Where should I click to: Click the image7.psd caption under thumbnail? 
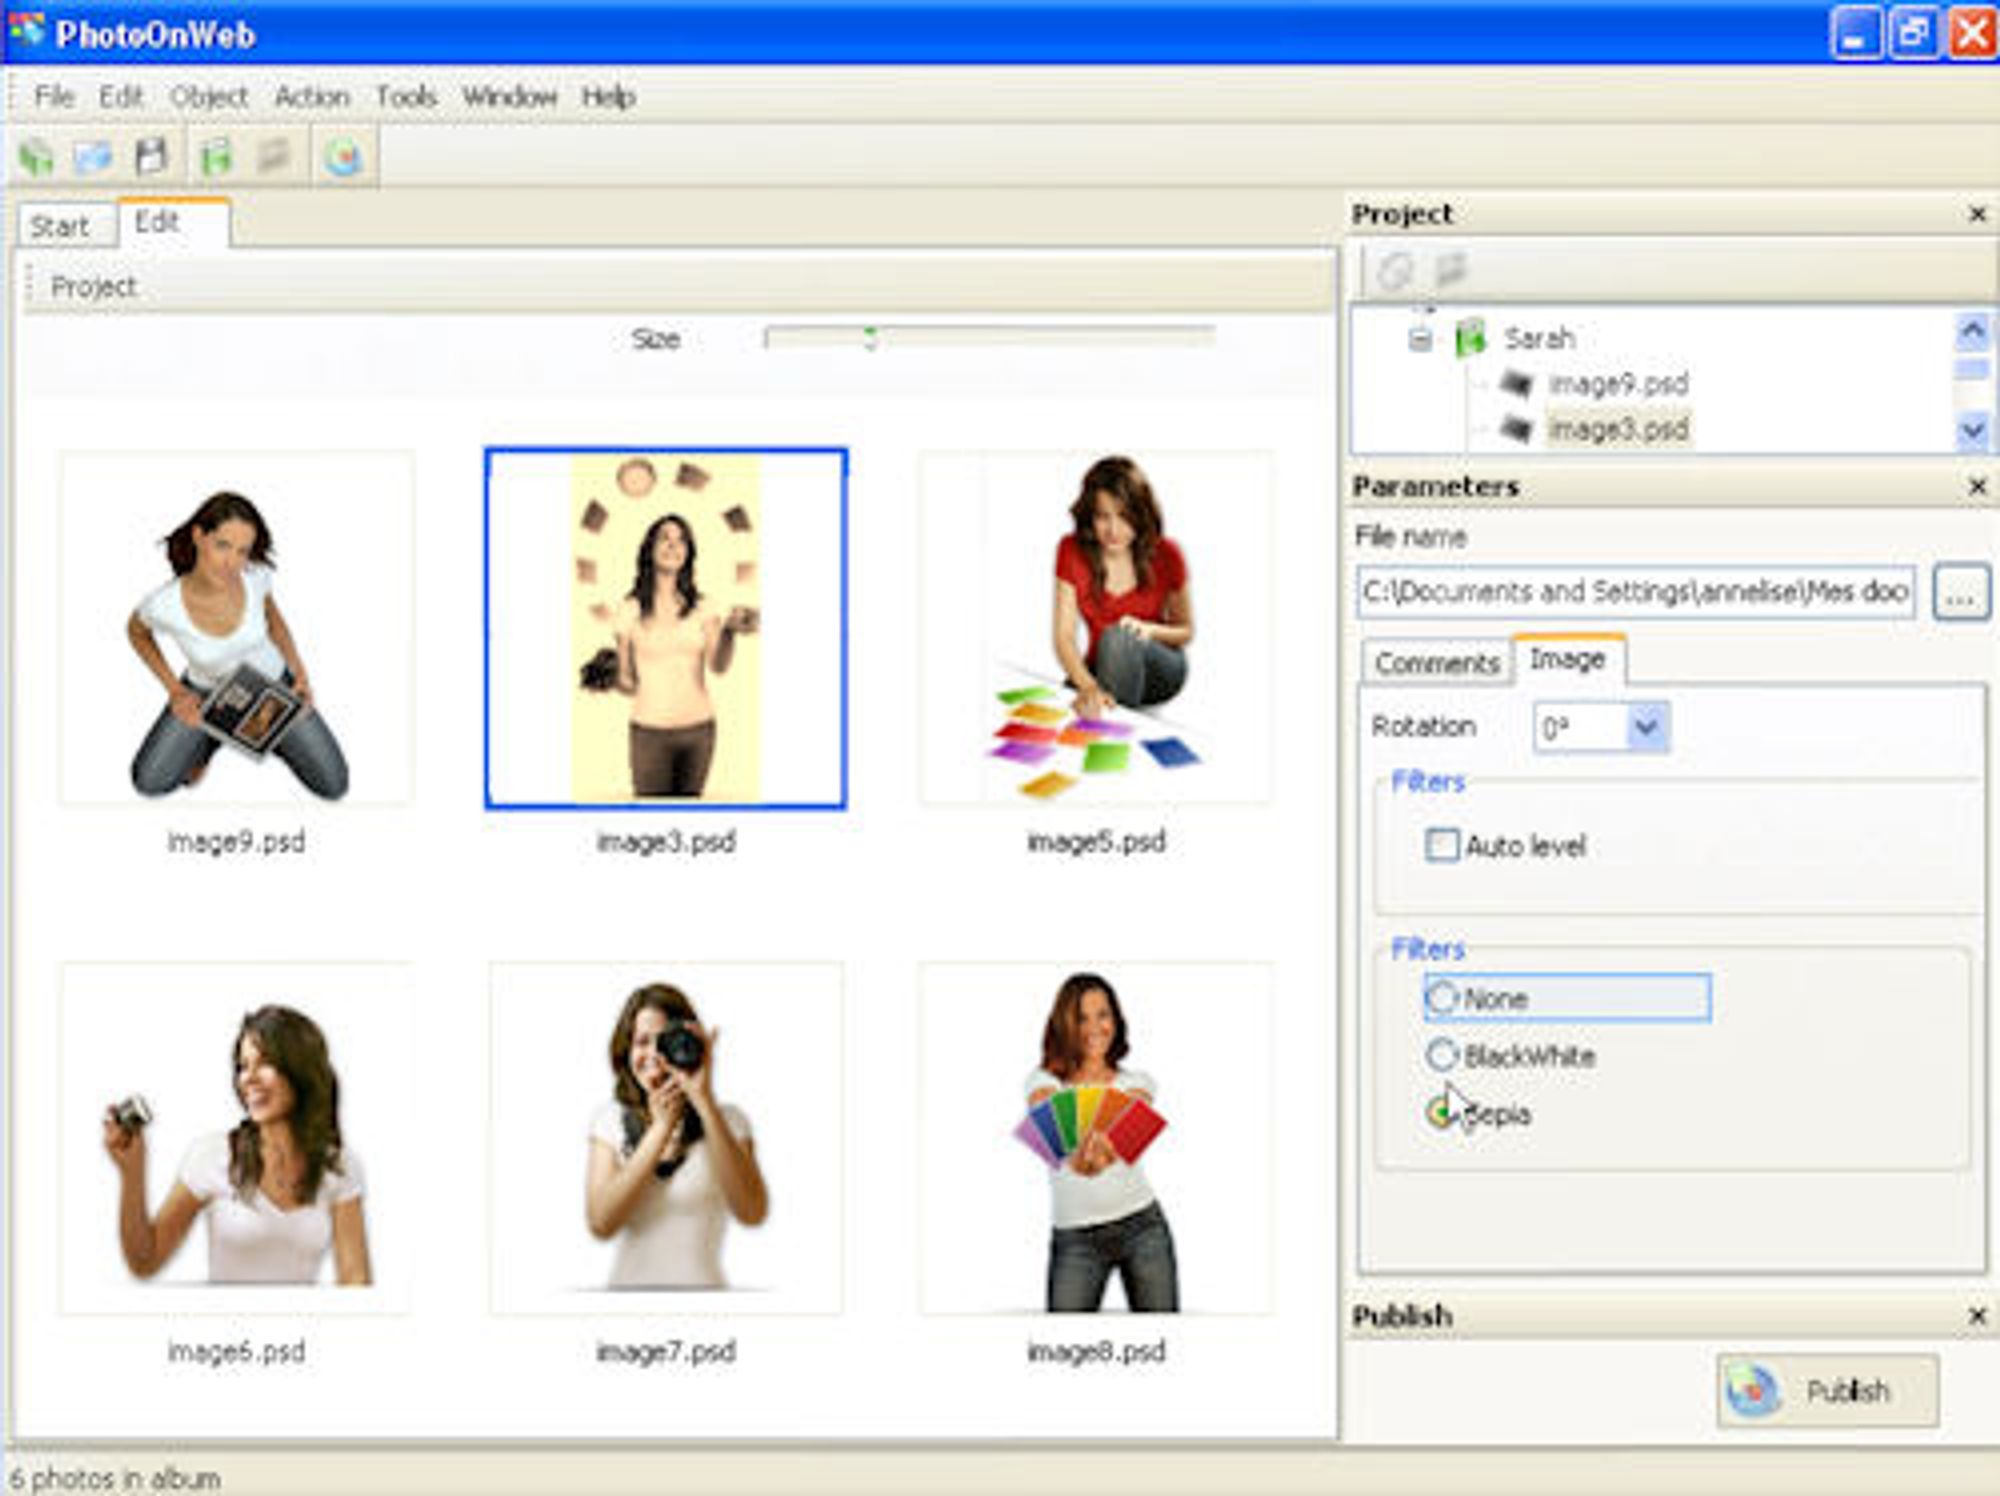pyautogui.click(x=666, y=1352)
